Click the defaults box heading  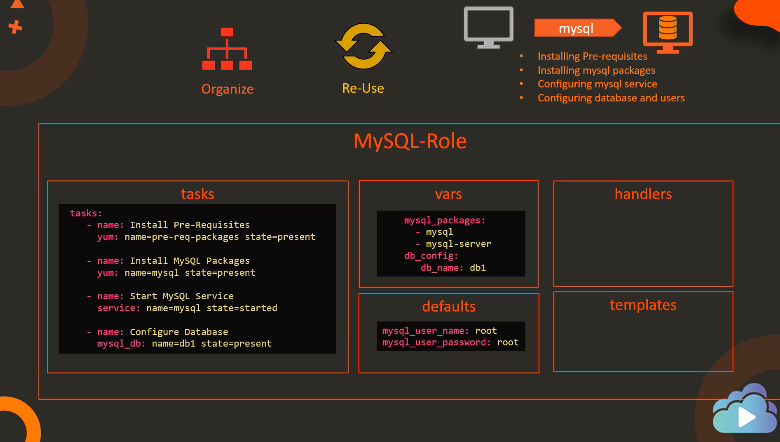(x=449, y=306)
